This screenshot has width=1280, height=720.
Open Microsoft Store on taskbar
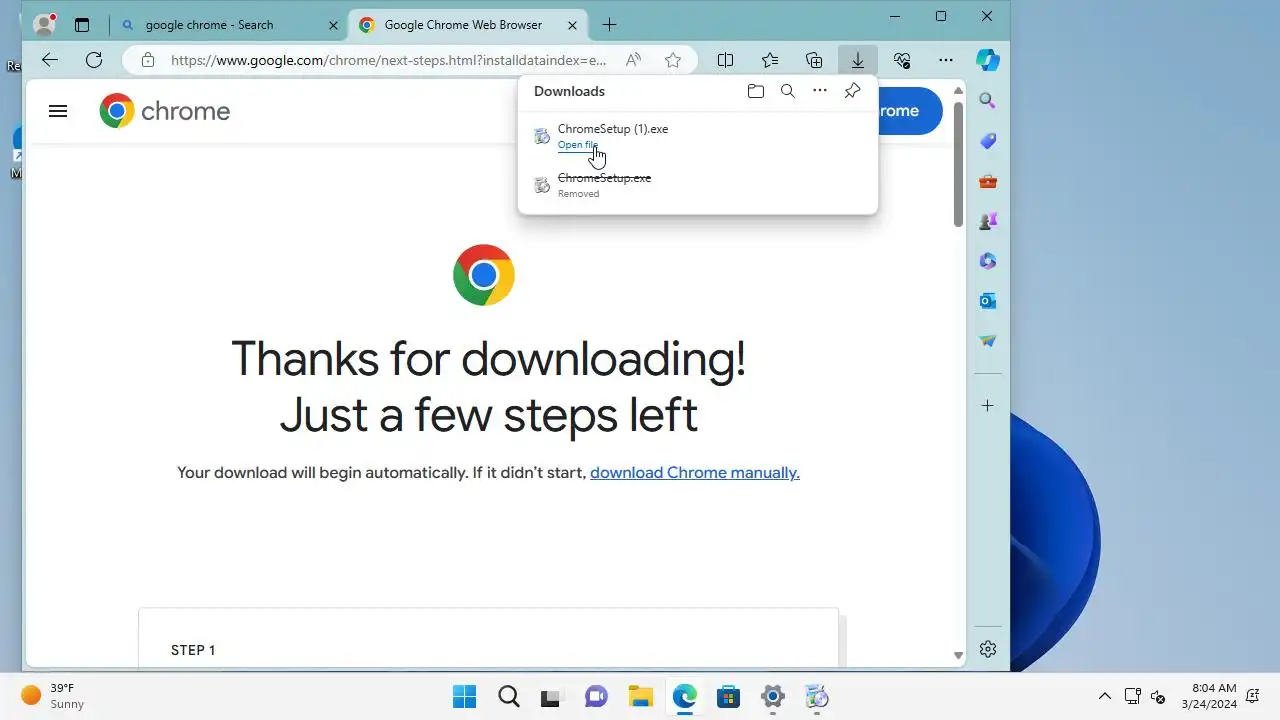tap(728, 696)
